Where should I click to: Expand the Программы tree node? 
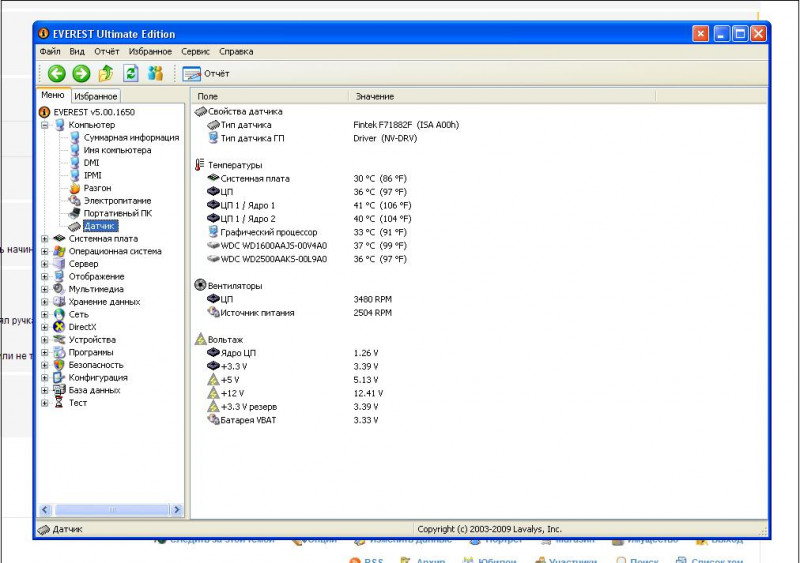coord(45,353)
